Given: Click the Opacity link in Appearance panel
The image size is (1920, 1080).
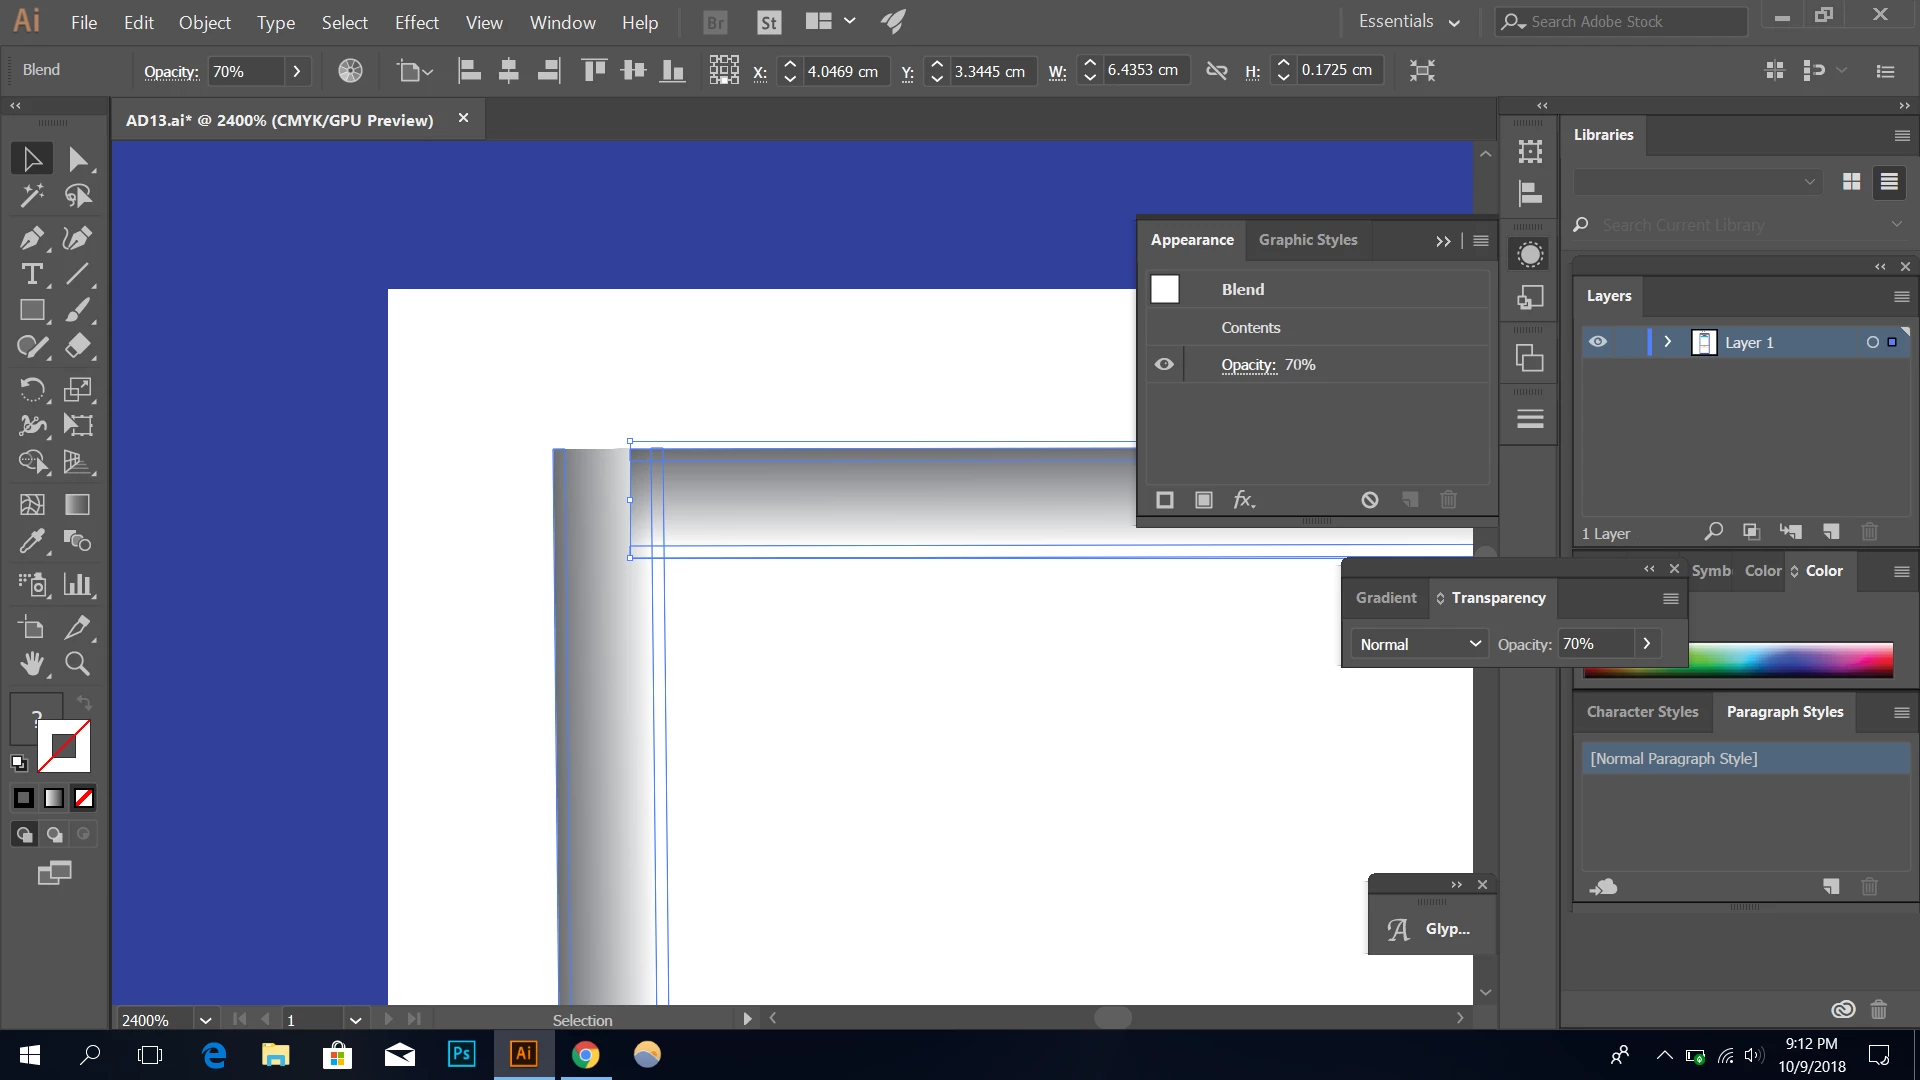Looking at the screenshot, I should [1248, 365].
